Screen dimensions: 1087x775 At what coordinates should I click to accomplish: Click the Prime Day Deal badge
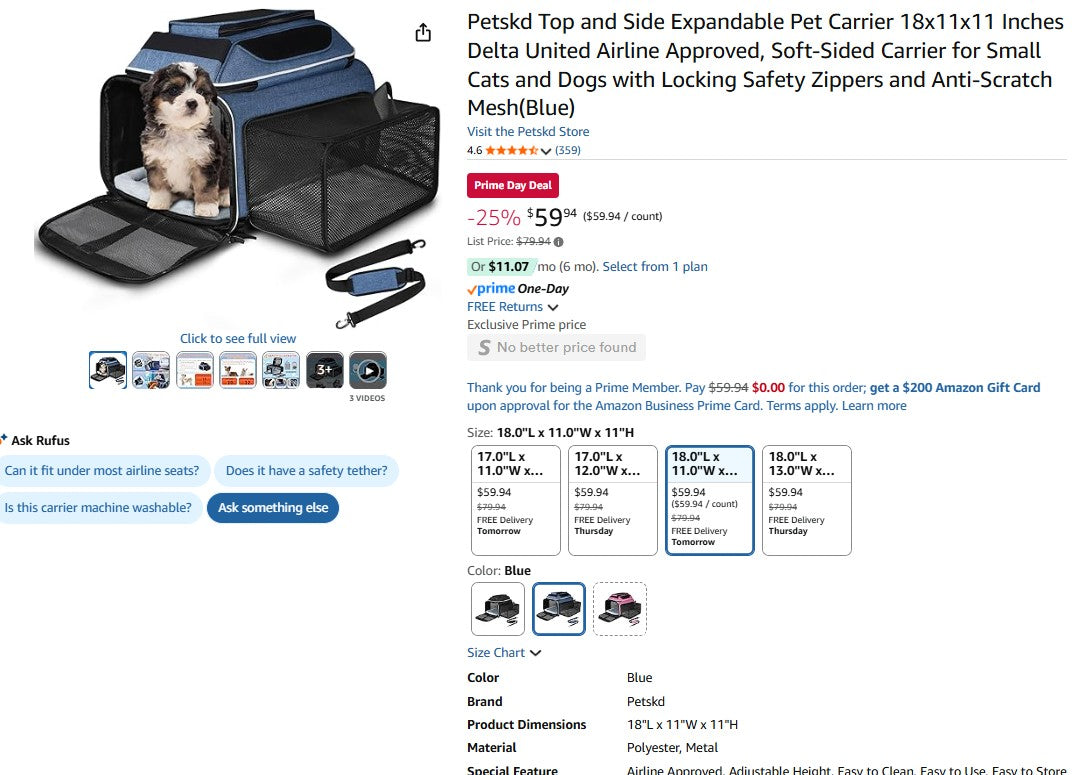[x=512, y=185]
